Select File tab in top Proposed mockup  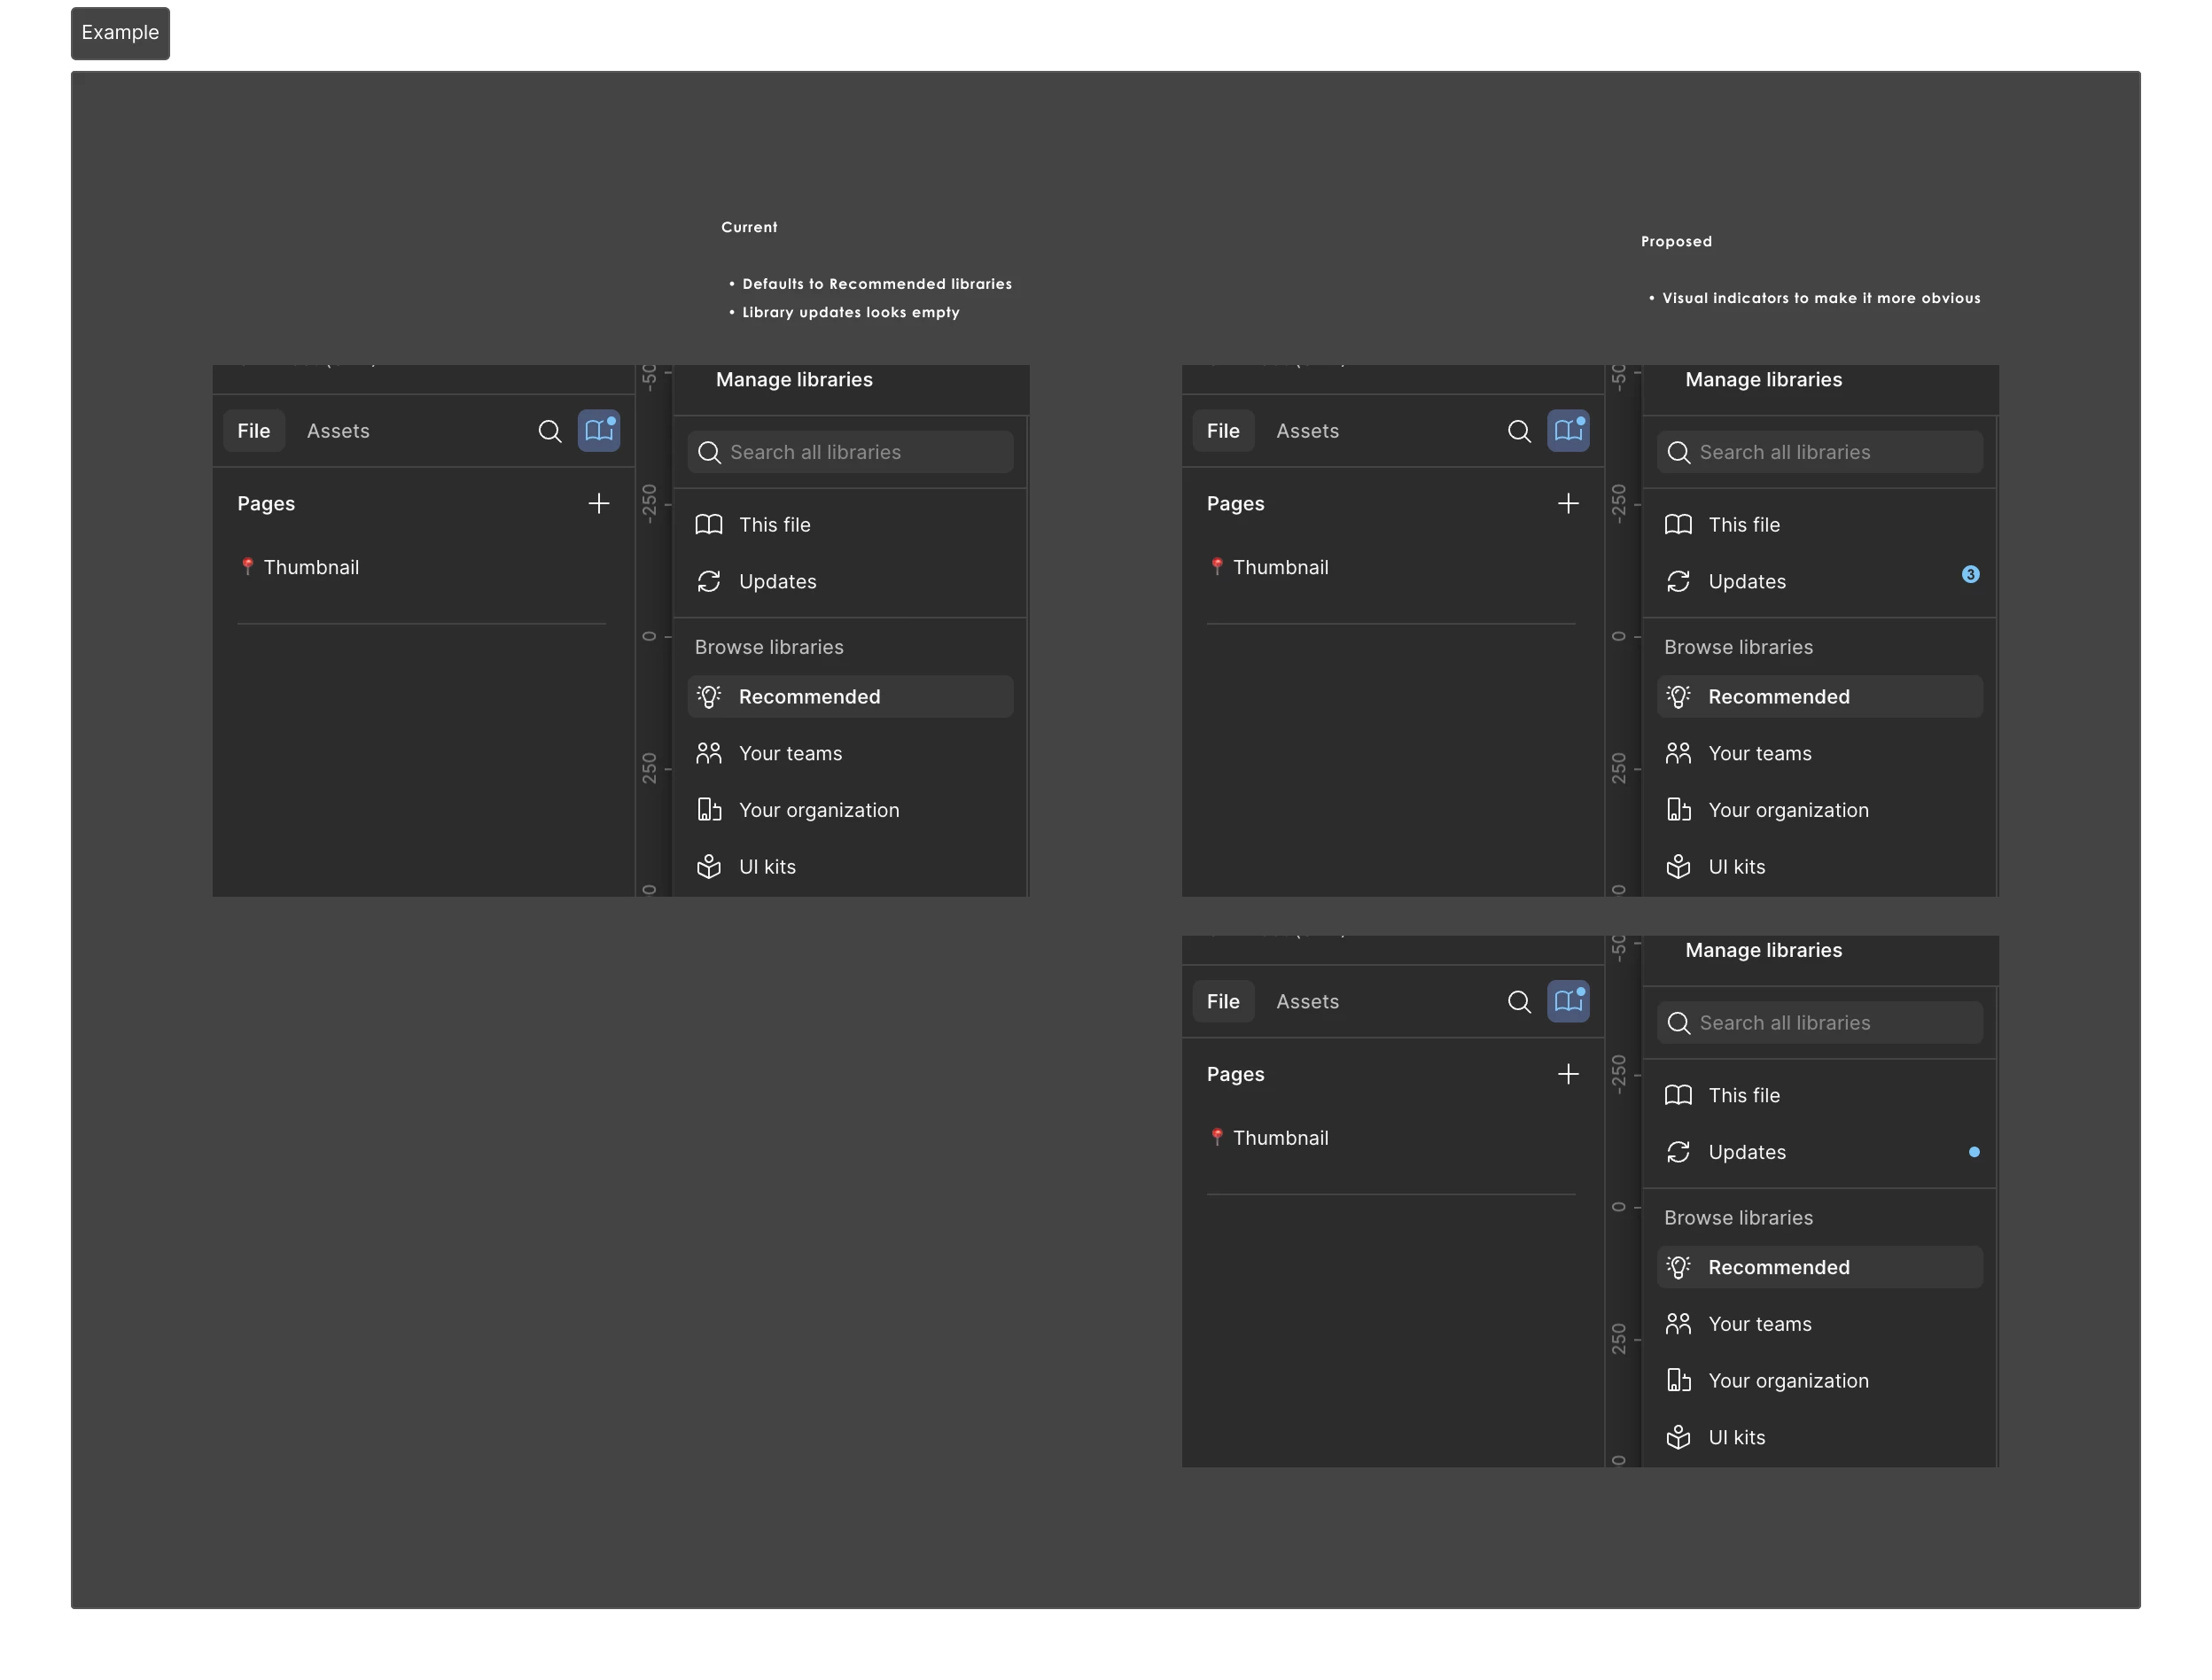pos(1222,431)
